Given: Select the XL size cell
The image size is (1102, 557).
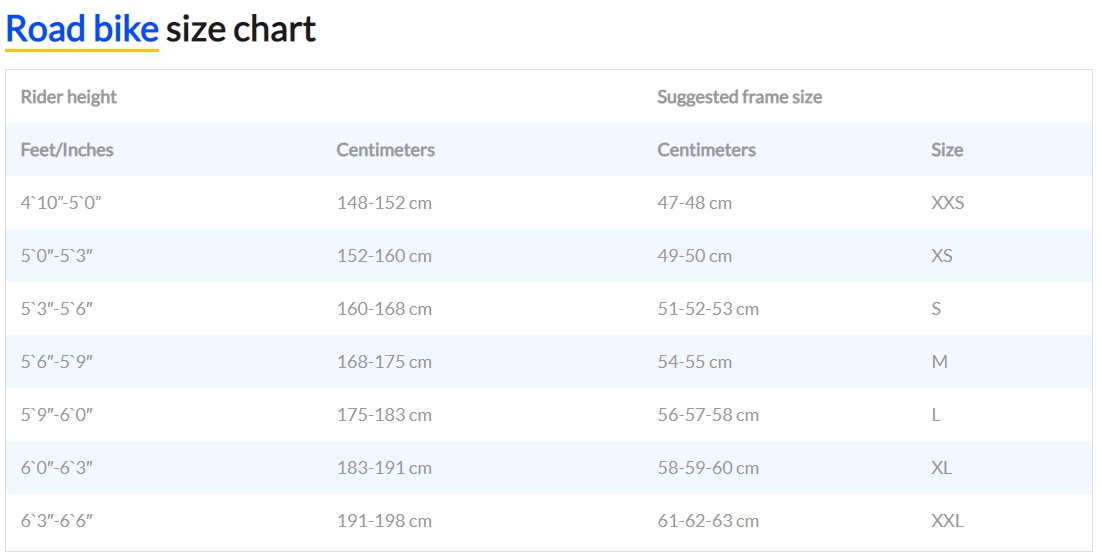Looking at the screenshot, I should click(x=941, y=468).
